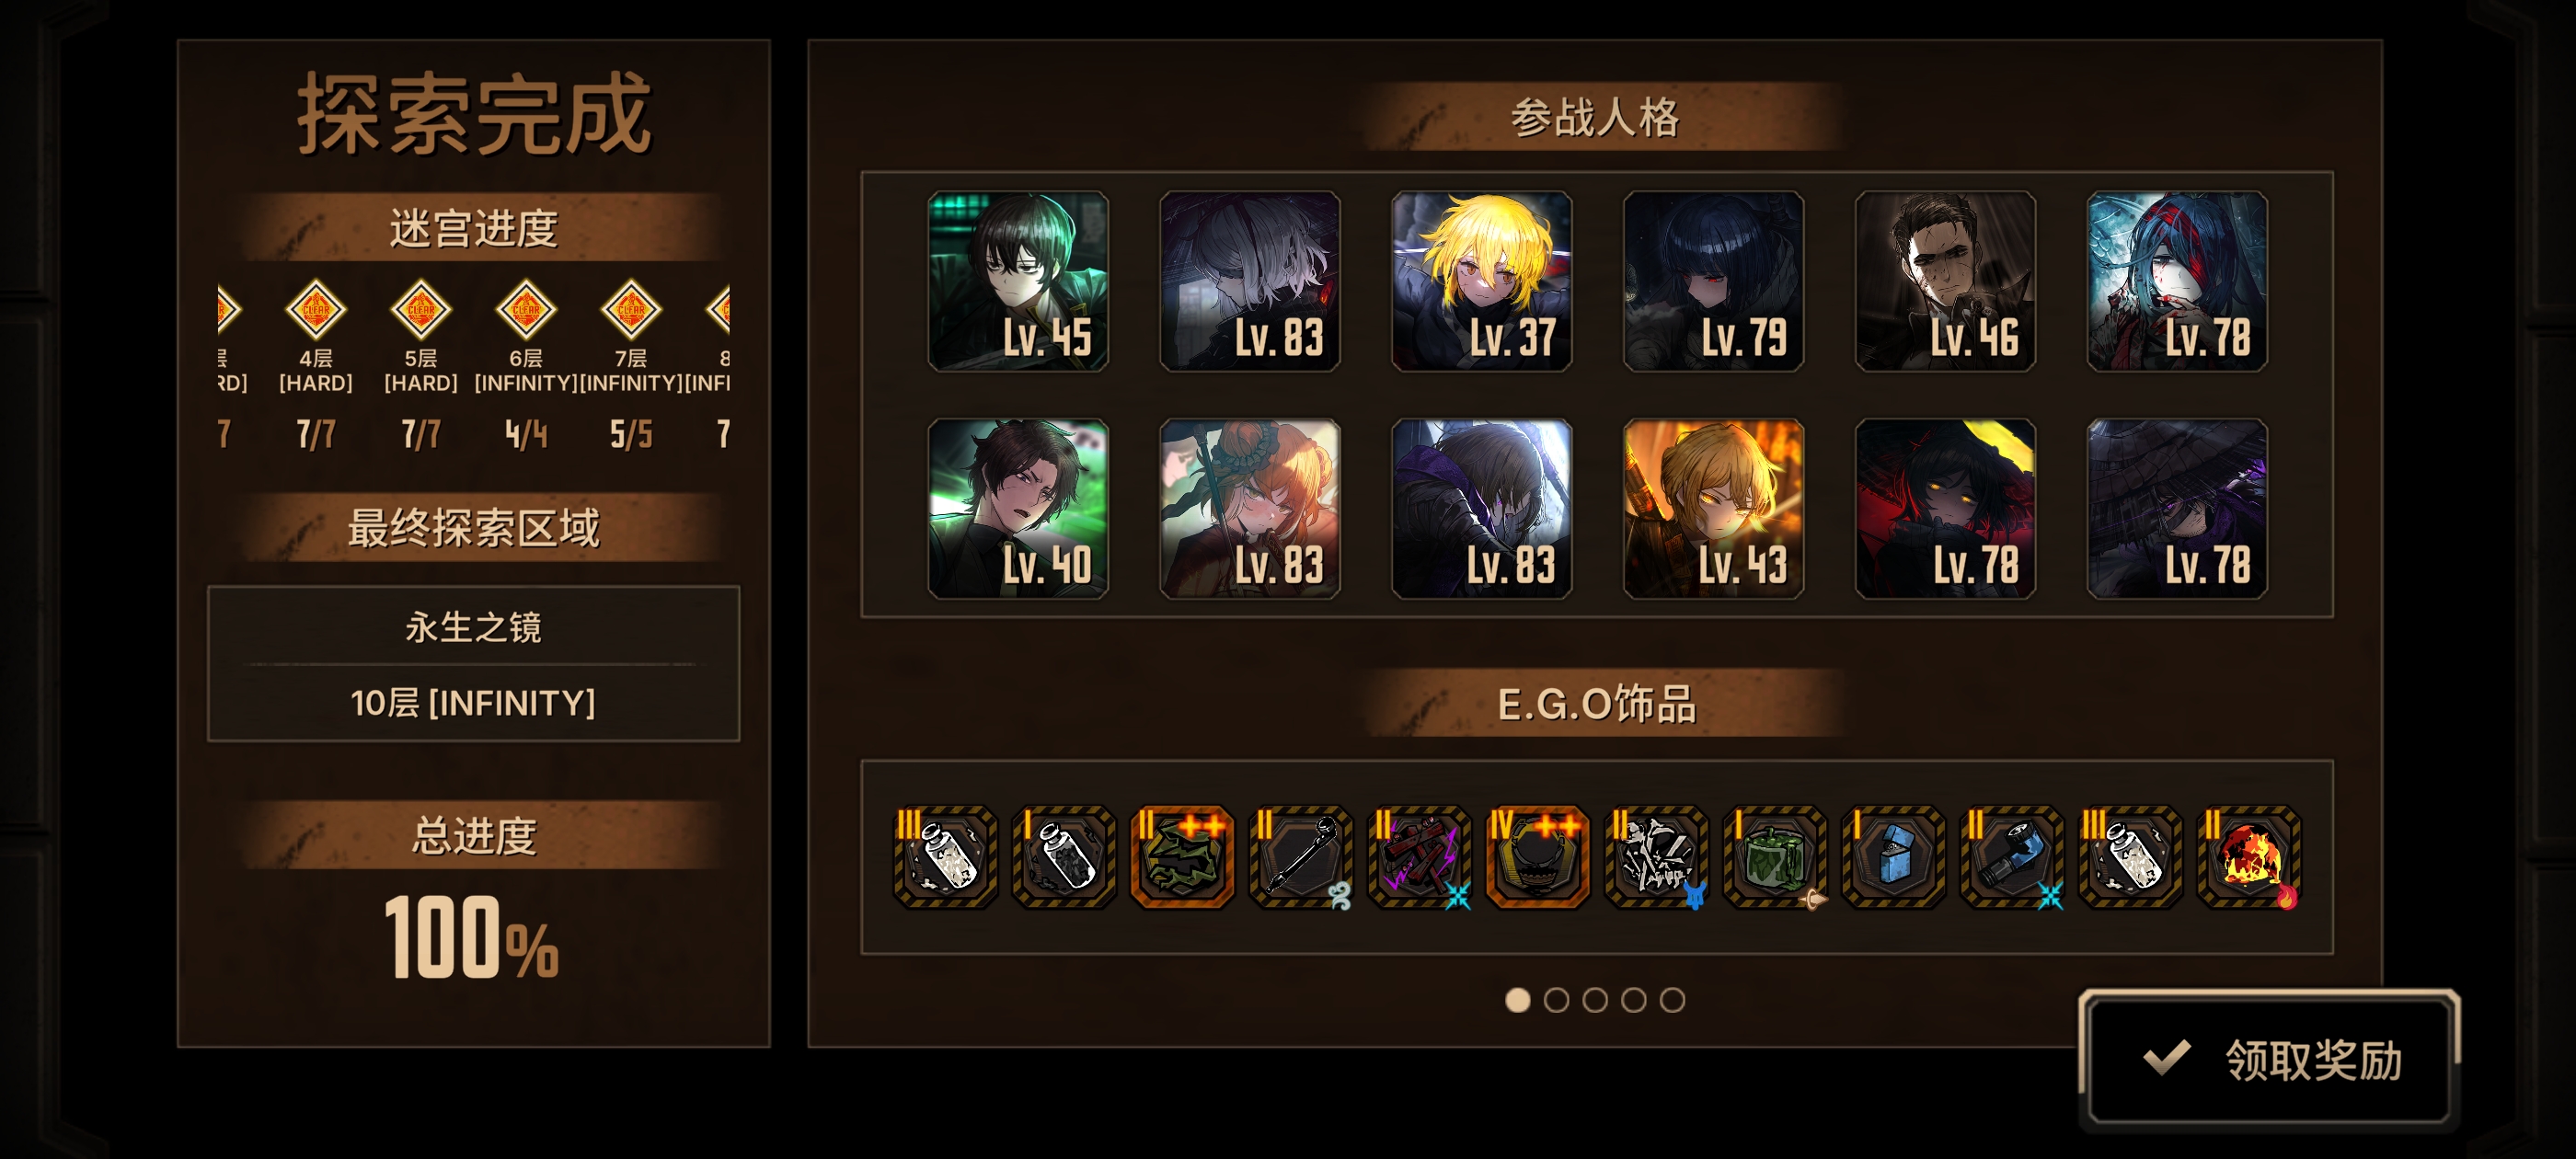Click the black pipe wrench E.G.O gift

[1301, 857]
